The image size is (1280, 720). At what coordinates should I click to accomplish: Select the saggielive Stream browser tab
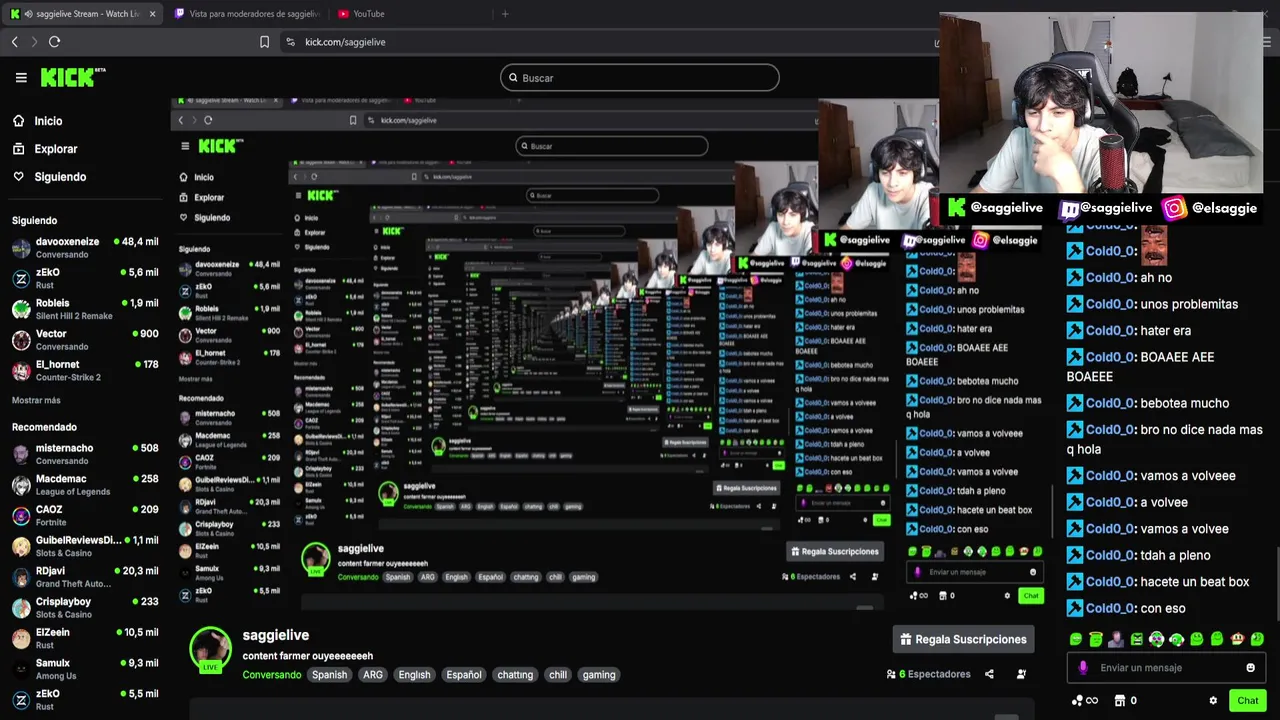[x=82, y=14]
